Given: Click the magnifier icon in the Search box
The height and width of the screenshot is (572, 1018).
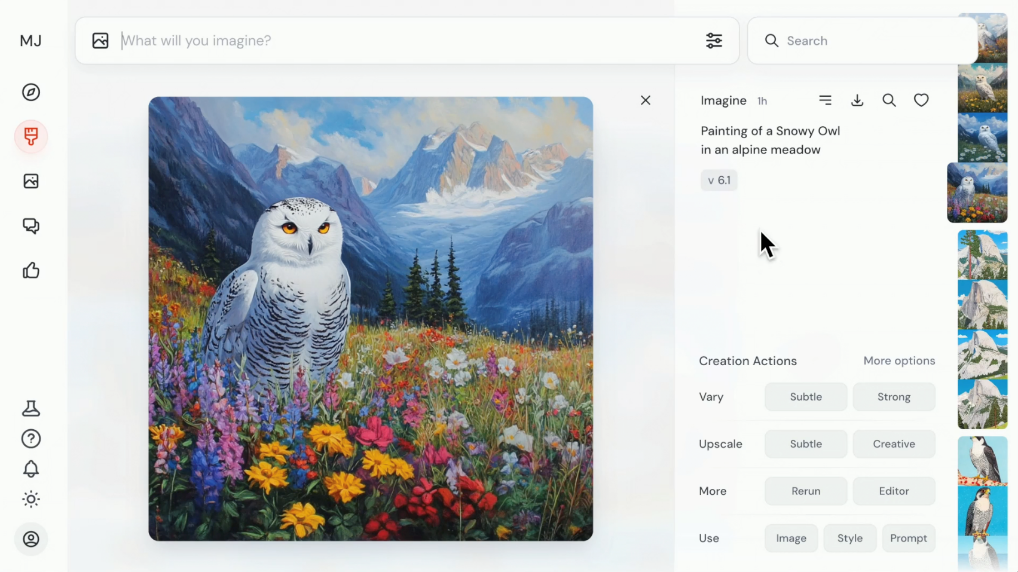Looking at the screenshot, I should point(771,41).
